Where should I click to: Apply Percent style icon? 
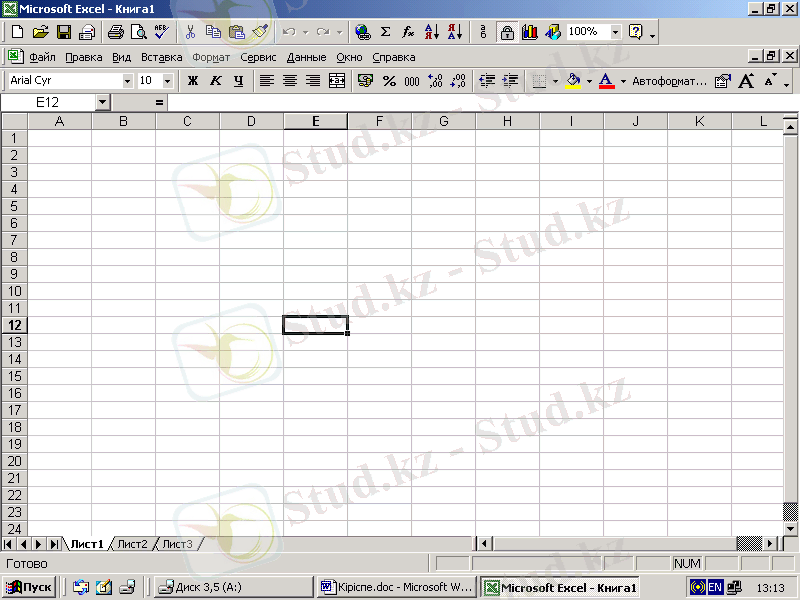click(389, 81)
